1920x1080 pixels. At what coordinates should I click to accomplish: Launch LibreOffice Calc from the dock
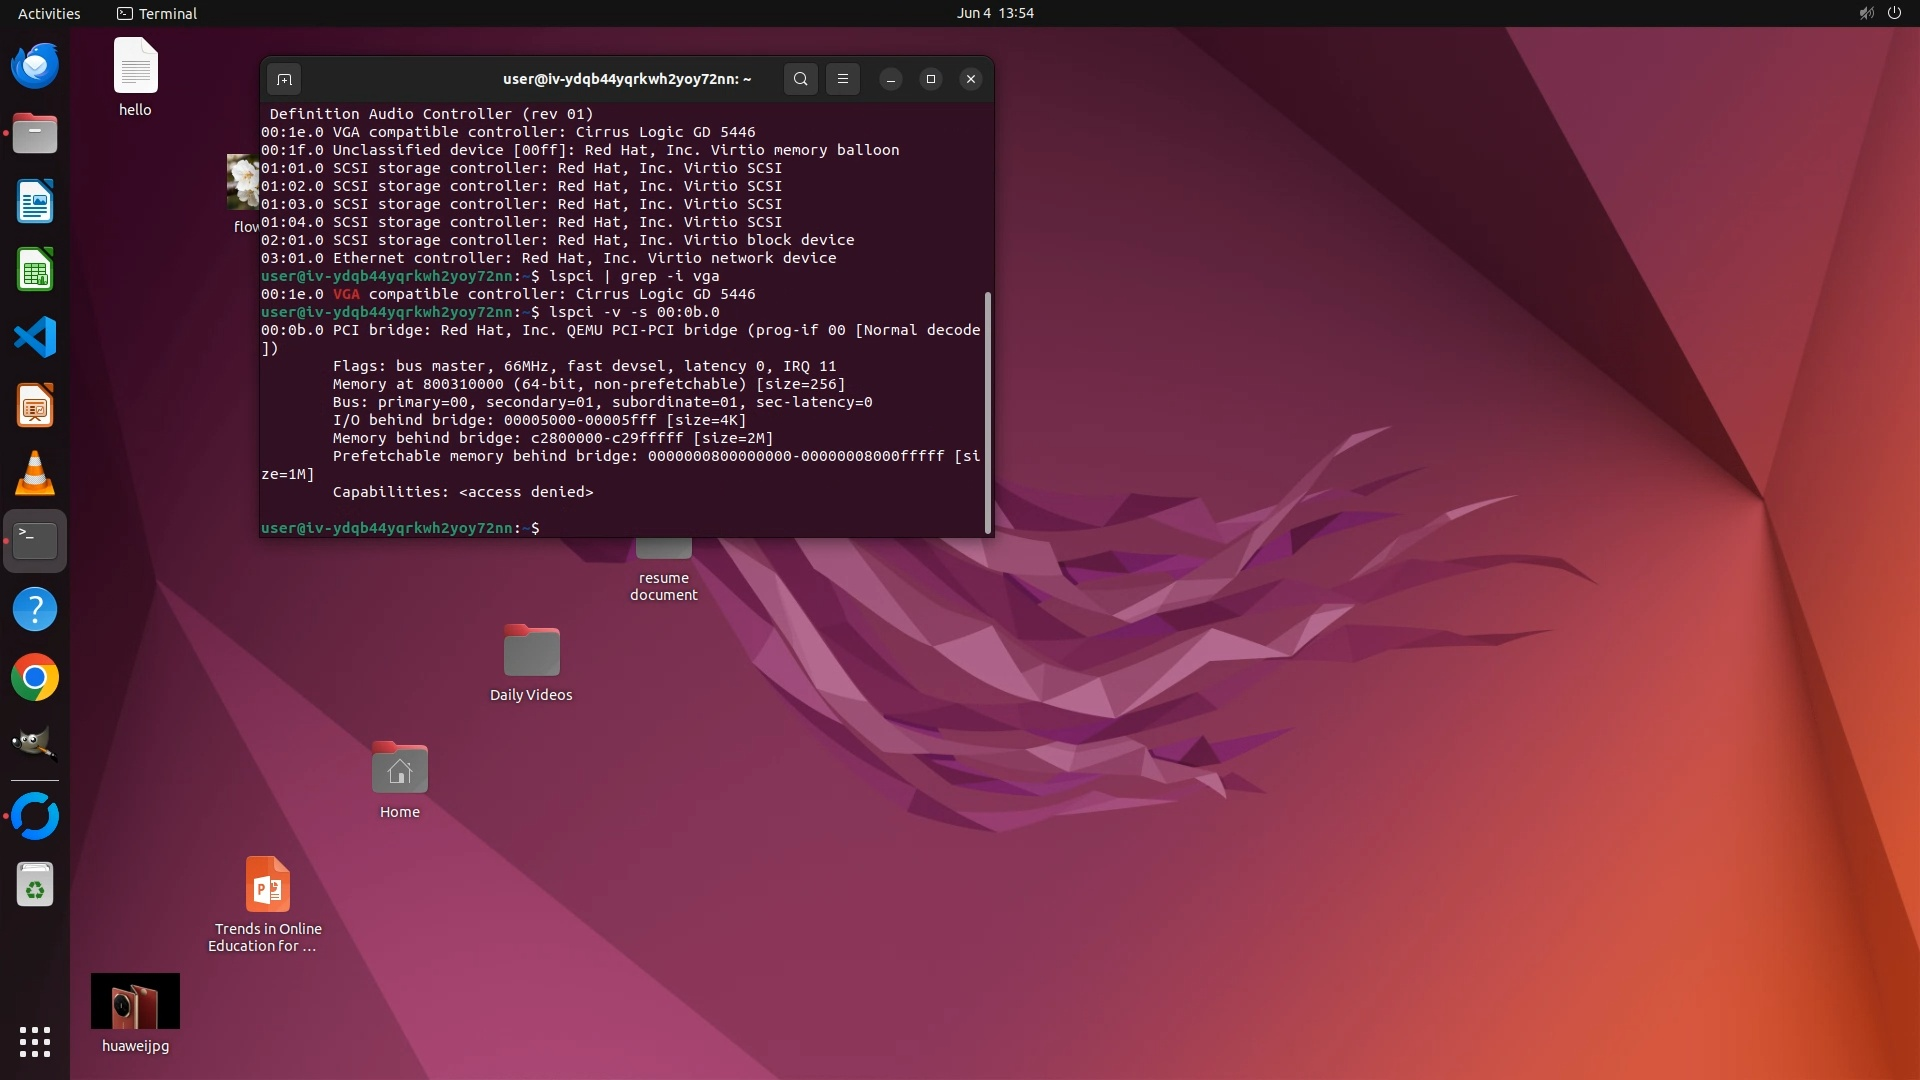click(x=35, y=270)
